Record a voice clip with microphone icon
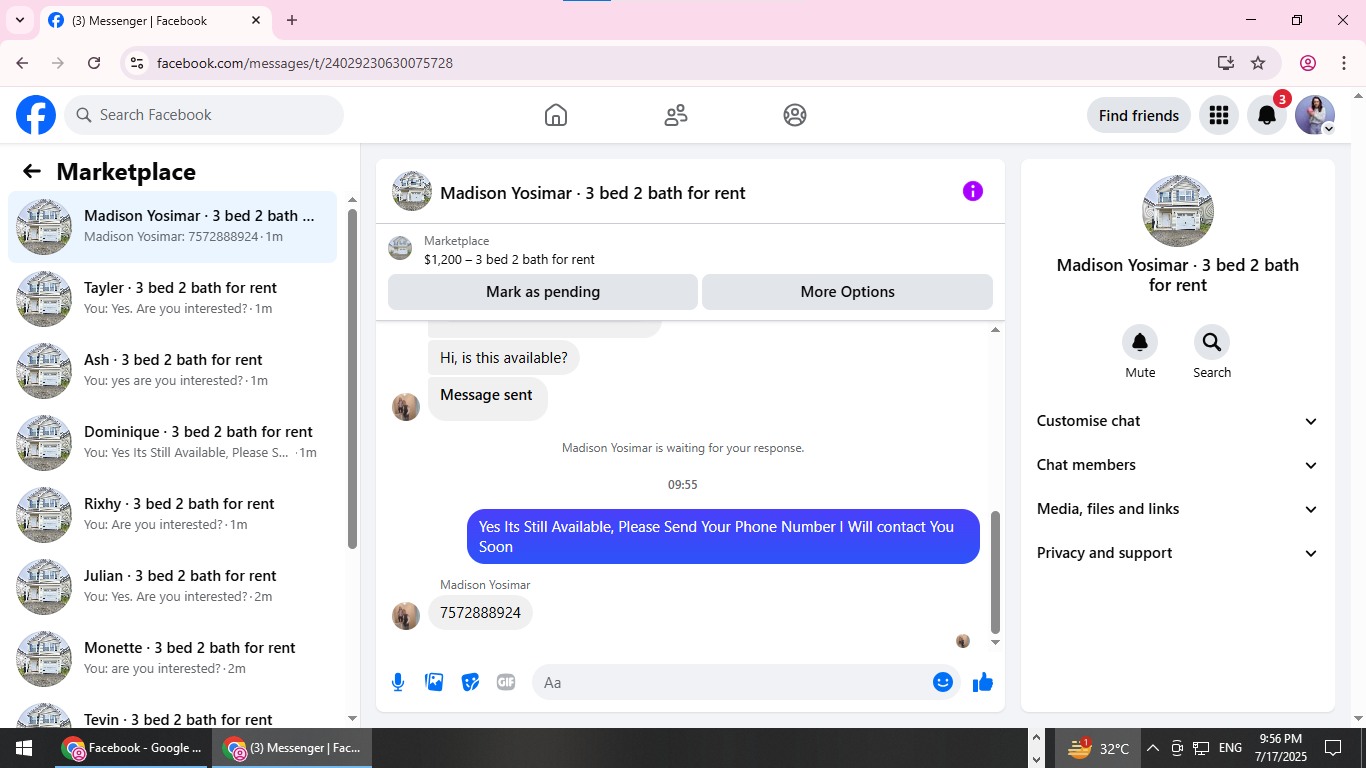Viewport: 1366px width, 768px height. tap(398, 682)
